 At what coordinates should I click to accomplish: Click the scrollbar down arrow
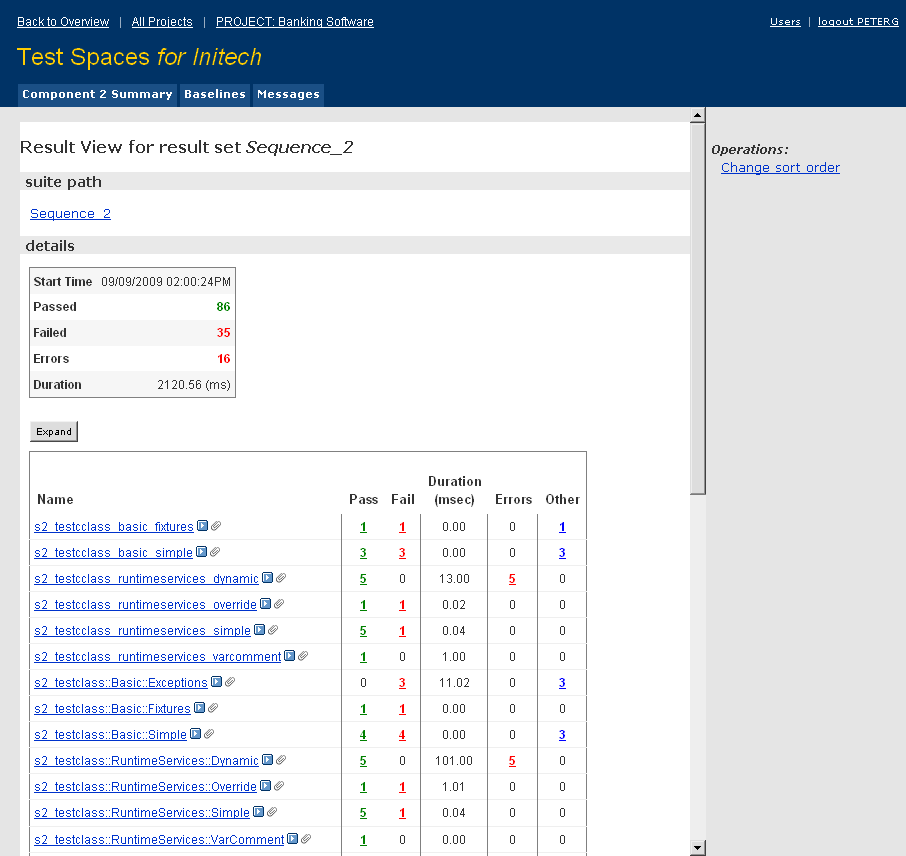tap(697, 848)
